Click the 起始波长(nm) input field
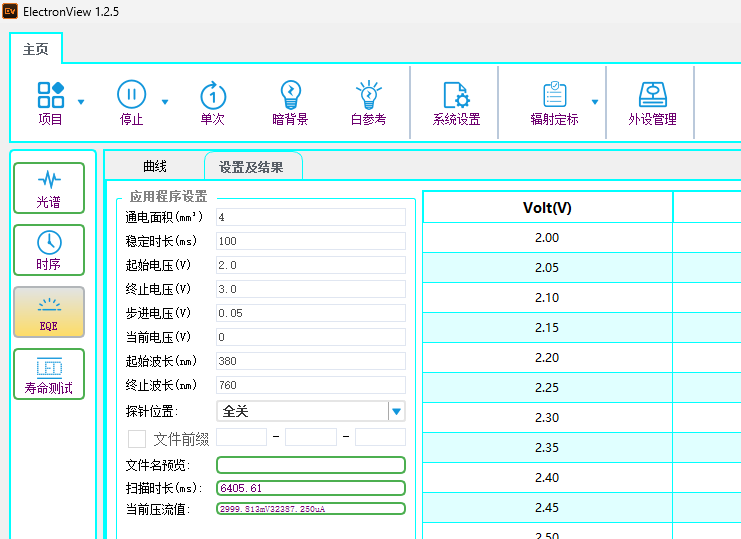741x539 pixels. point(311,361)
